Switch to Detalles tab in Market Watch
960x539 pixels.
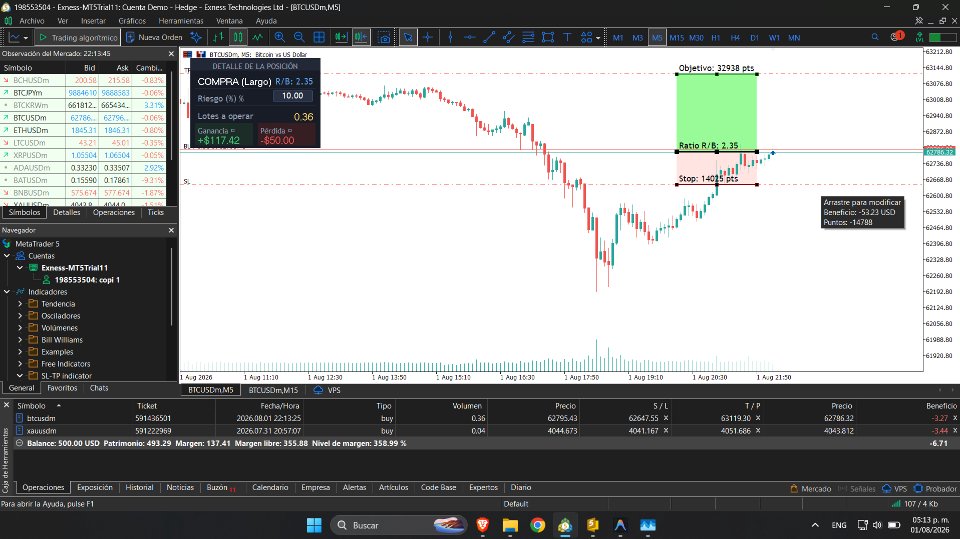pyautogui.click(x=67, y=213)
